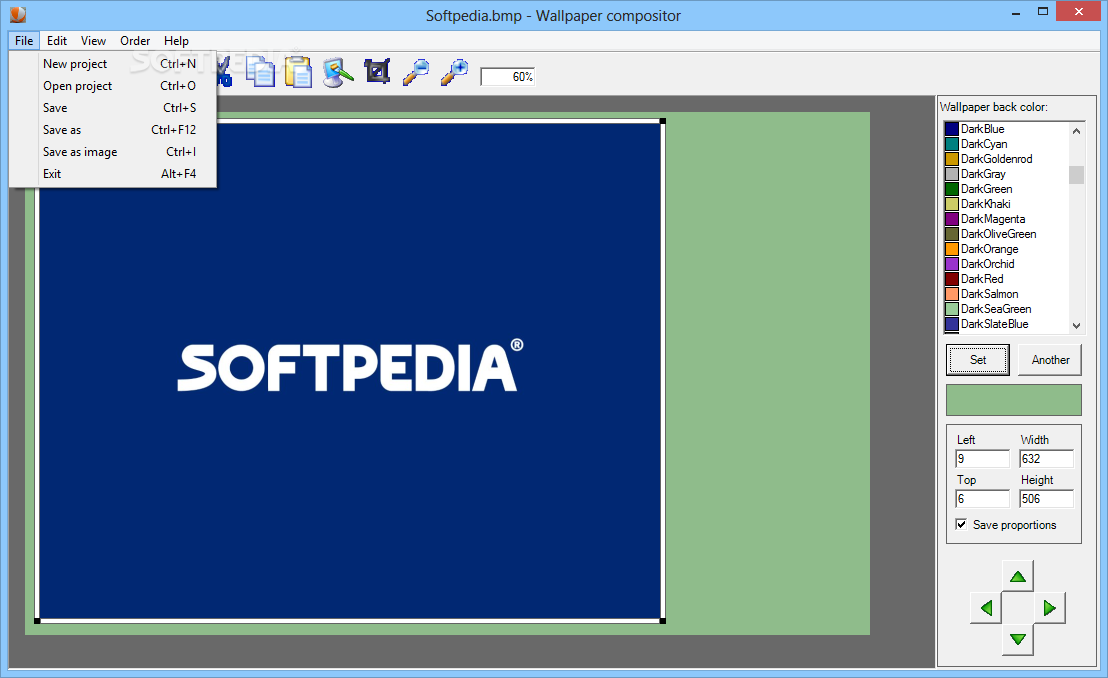Select DarkBlue color in list
1108x678 pixels.
pyautogui.click(x=1006, y=129)
